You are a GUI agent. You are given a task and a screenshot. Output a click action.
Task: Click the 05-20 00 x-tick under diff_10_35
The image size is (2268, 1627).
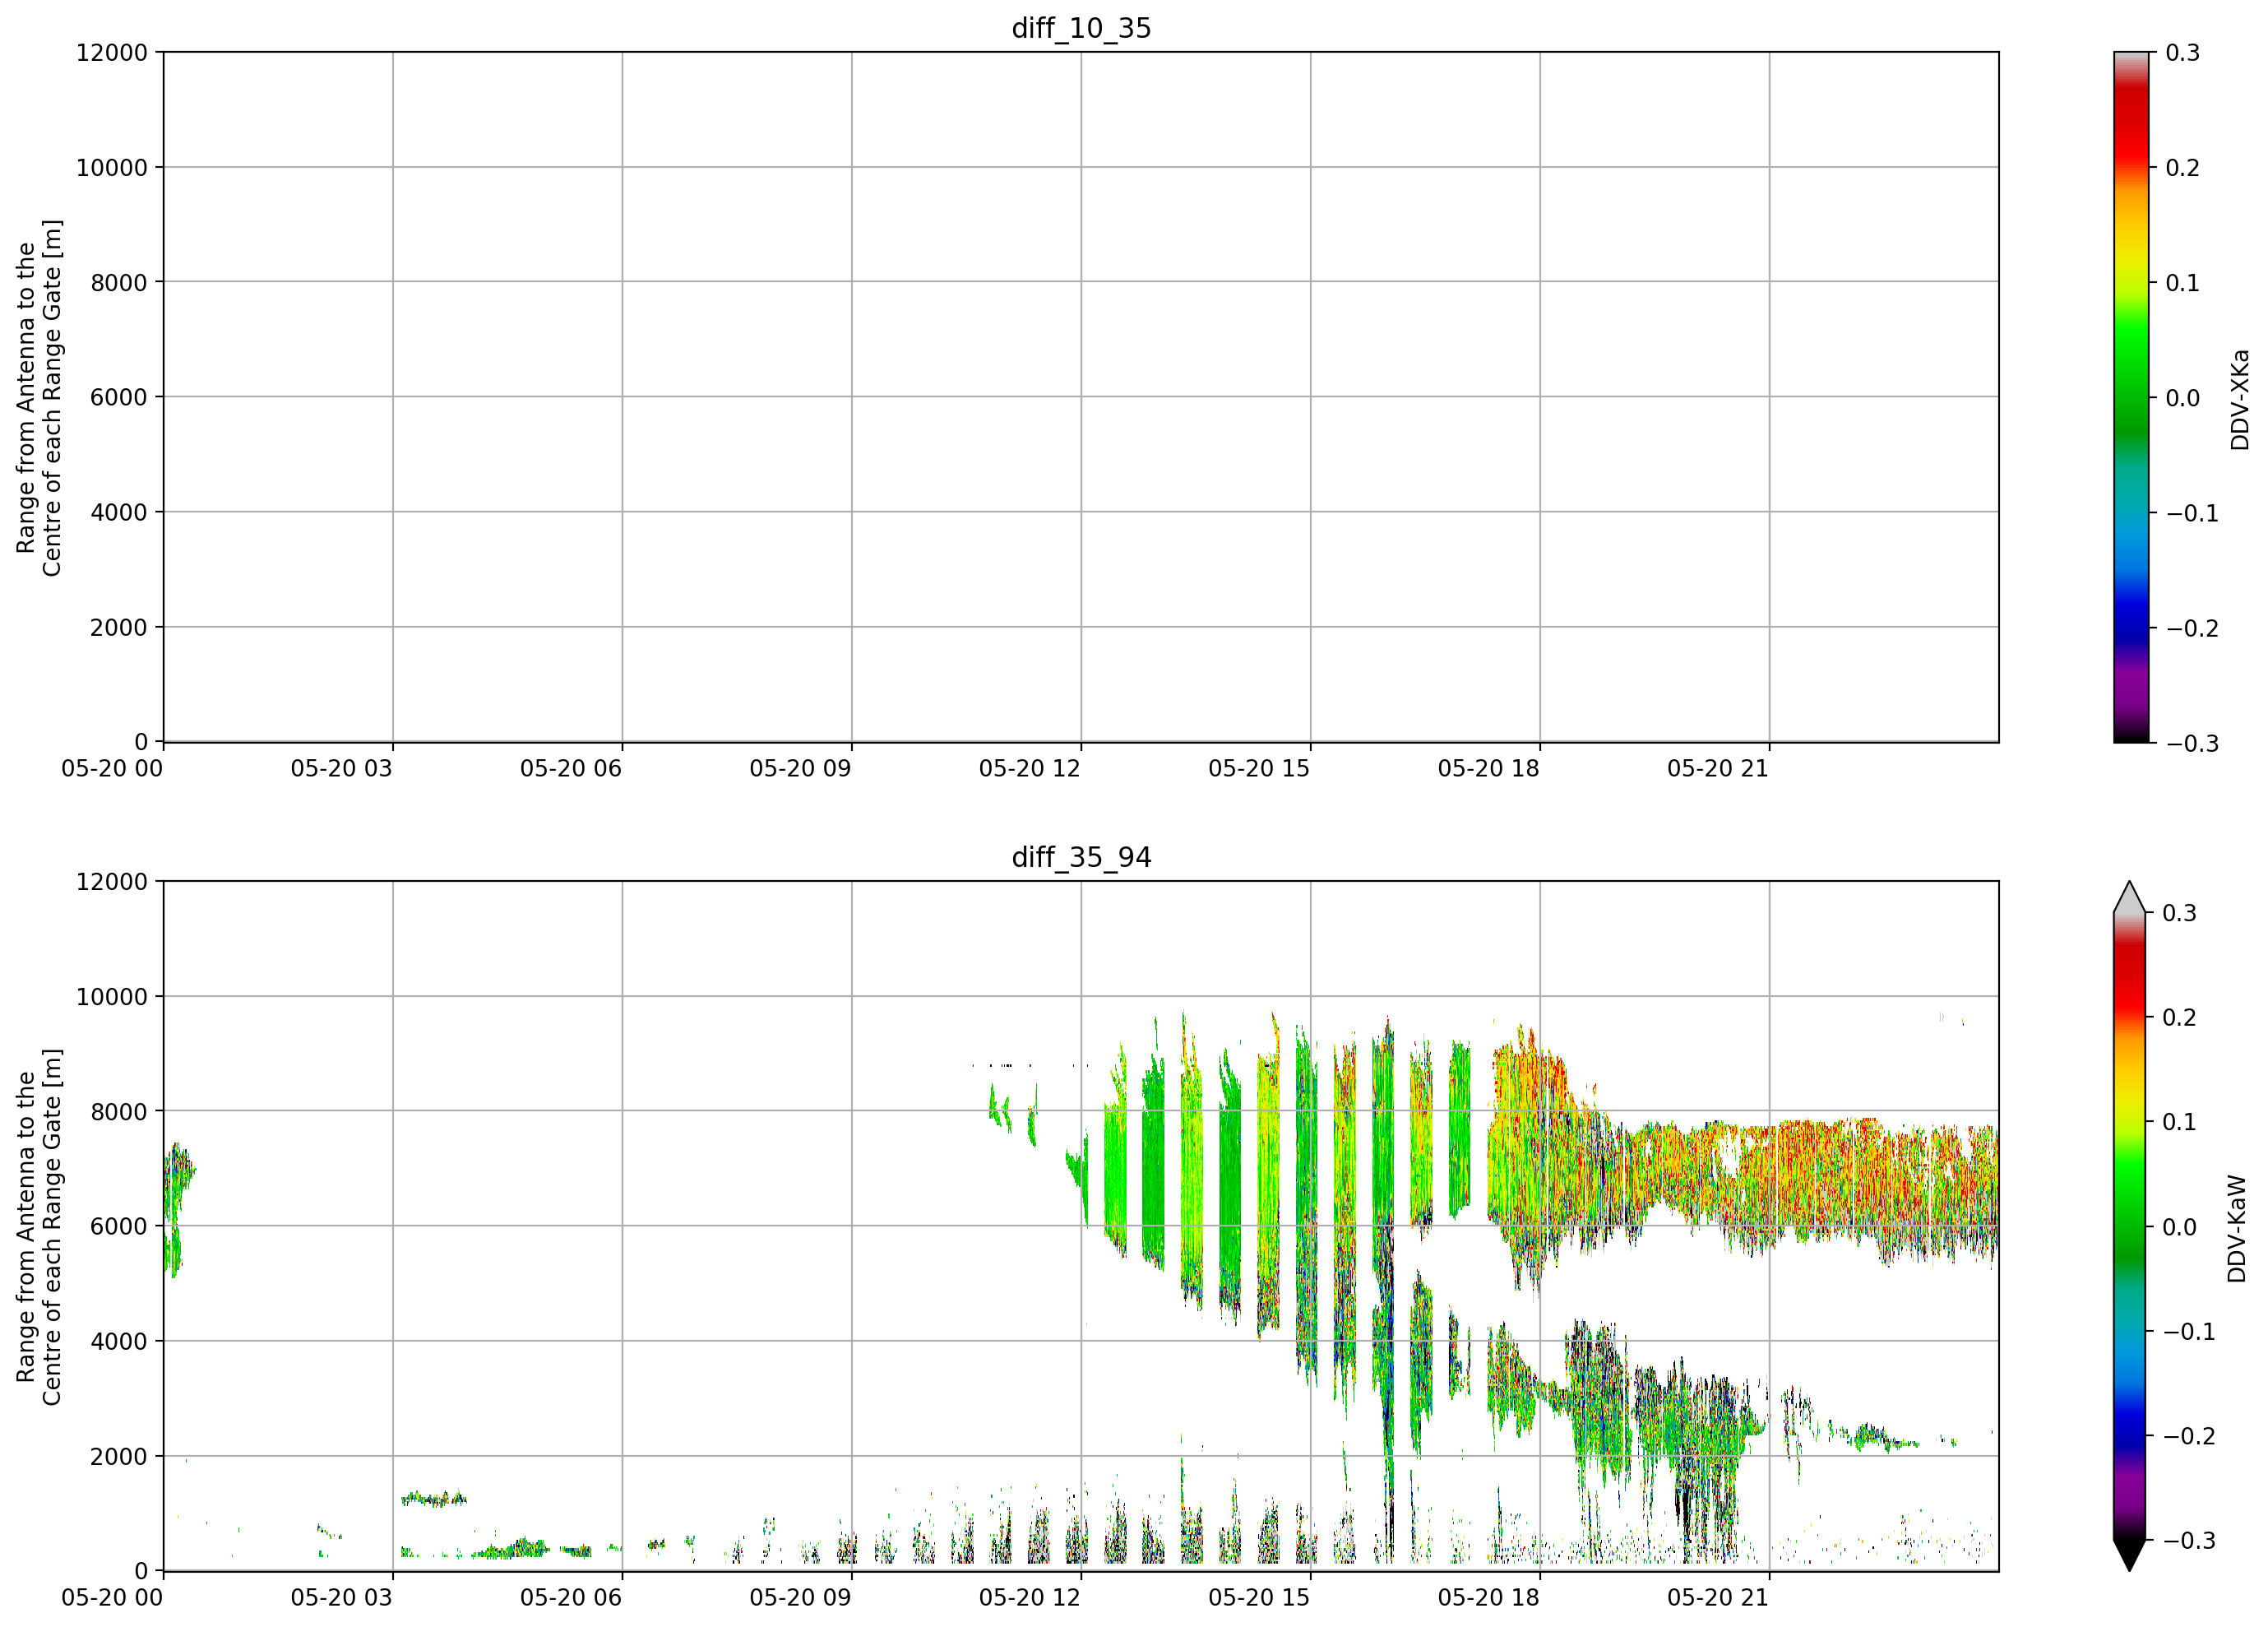coord(112,769)
